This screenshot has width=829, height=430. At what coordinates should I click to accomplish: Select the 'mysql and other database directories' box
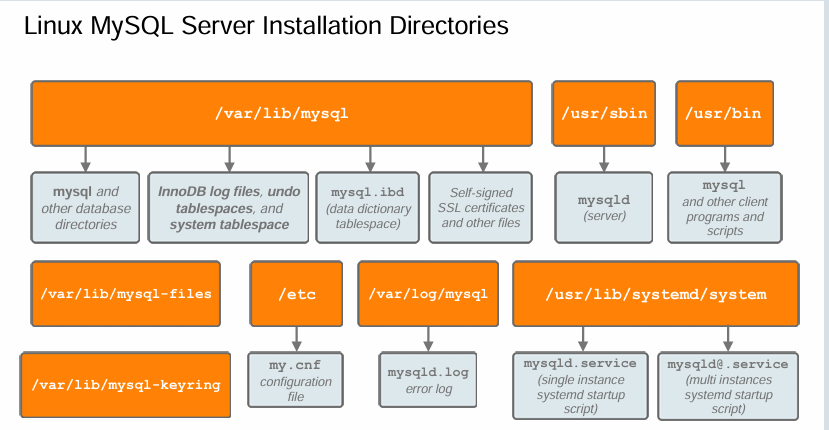(86, 207)
